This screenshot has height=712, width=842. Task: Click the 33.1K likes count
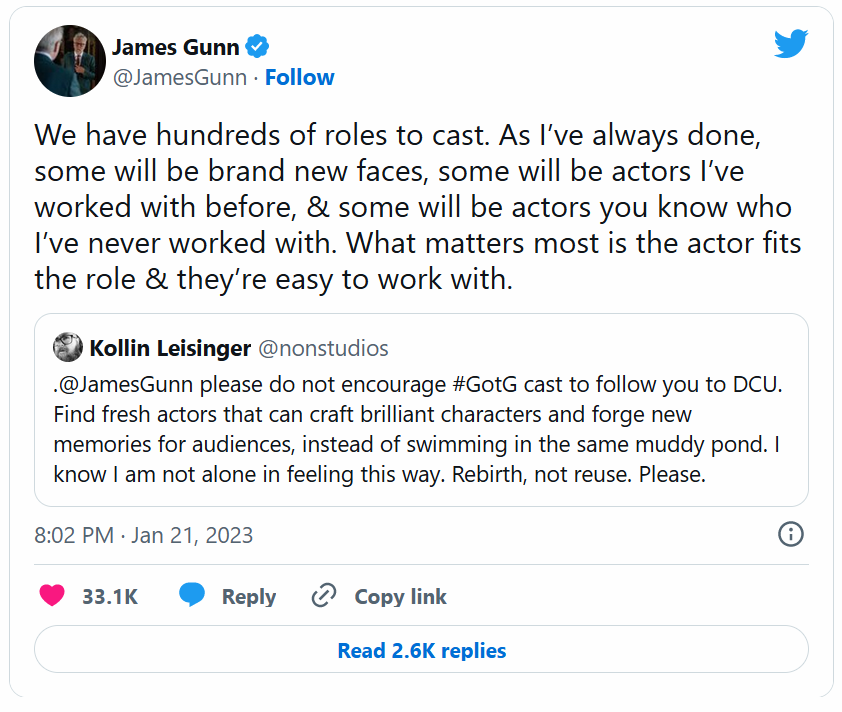[x=110, y=597]
